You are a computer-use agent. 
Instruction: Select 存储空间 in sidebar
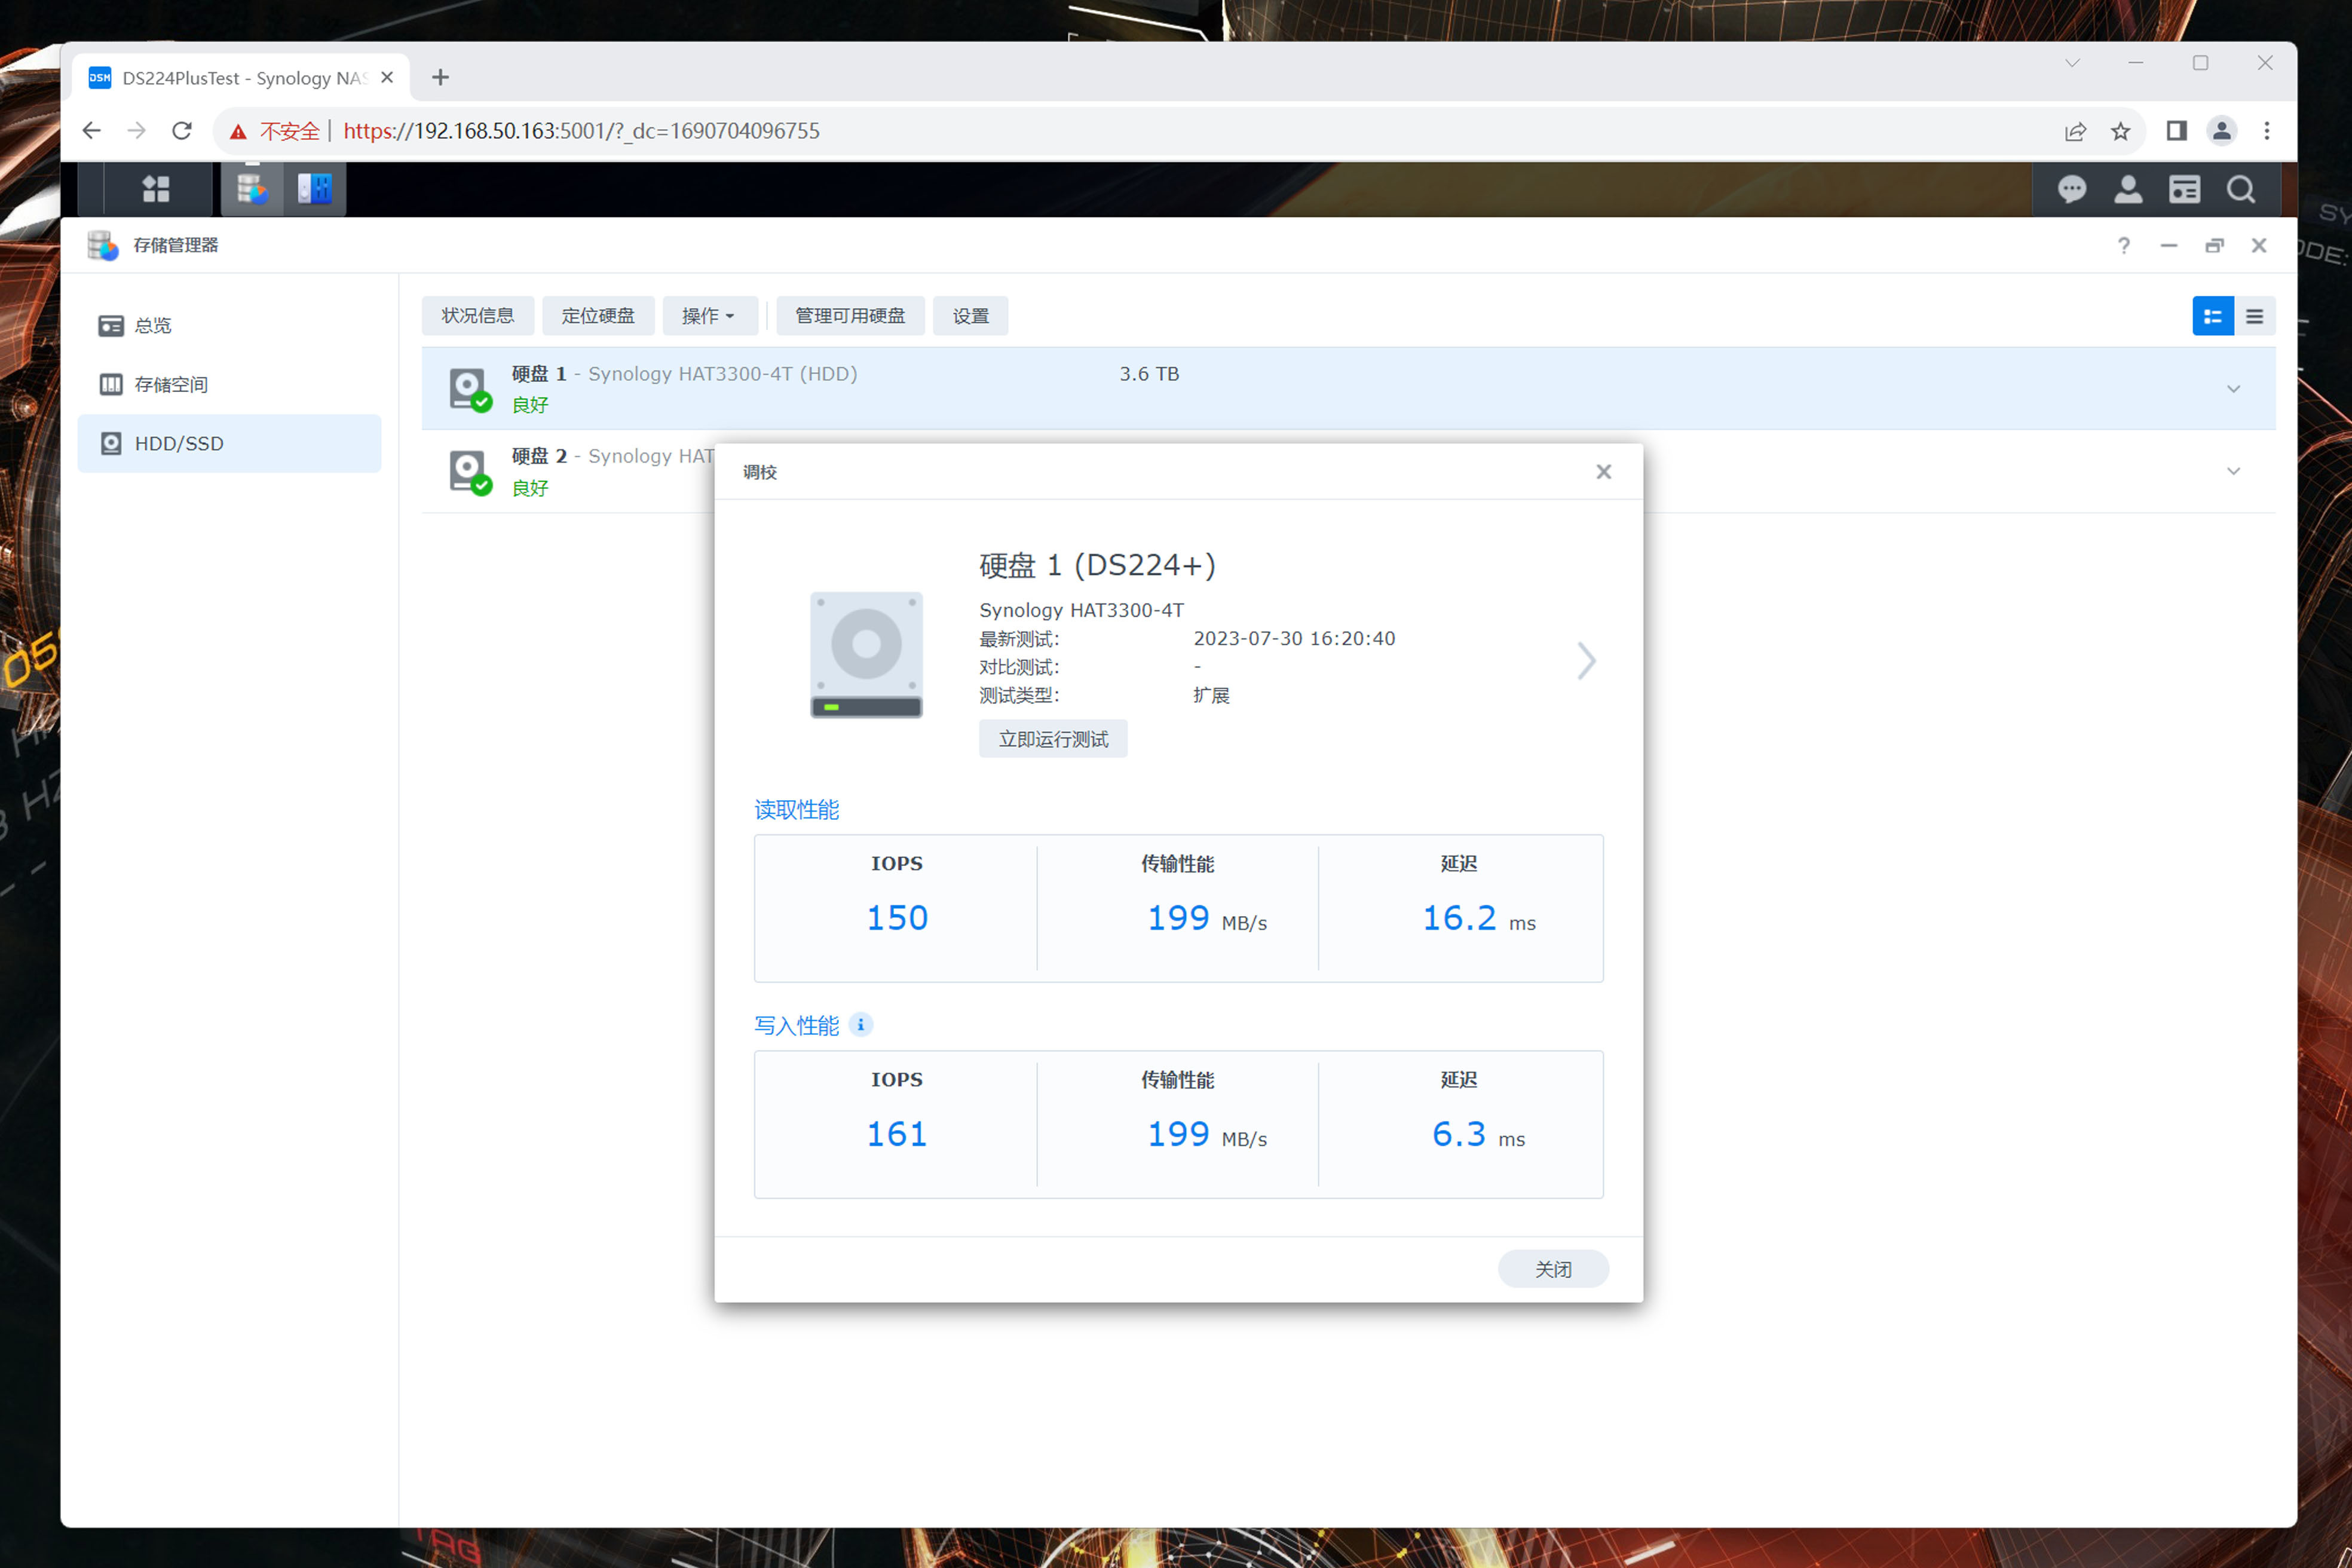(170, 385)
